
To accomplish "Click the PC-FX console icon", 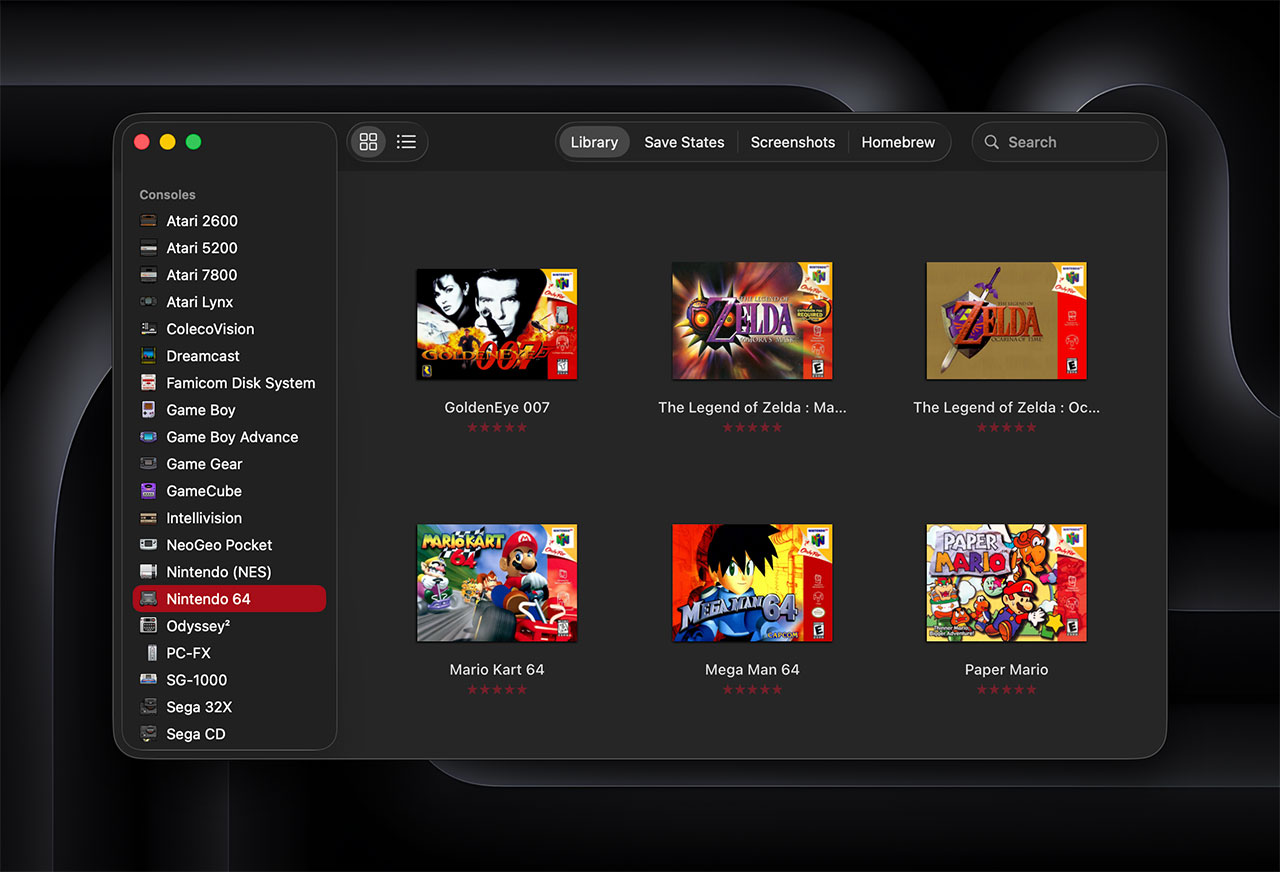I will pos(152,653).
